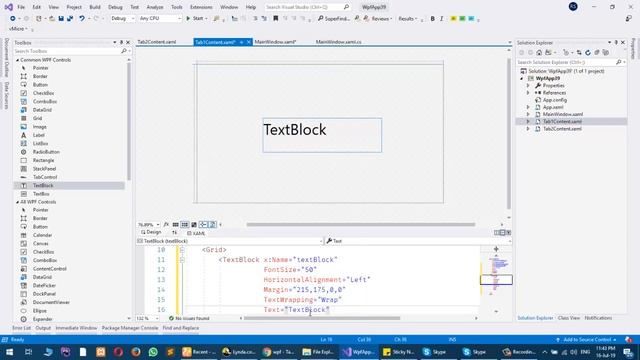The image size is (640, 360).
Task: Click Show All Files icon in Solution Explorer
Action: point(606,53)
